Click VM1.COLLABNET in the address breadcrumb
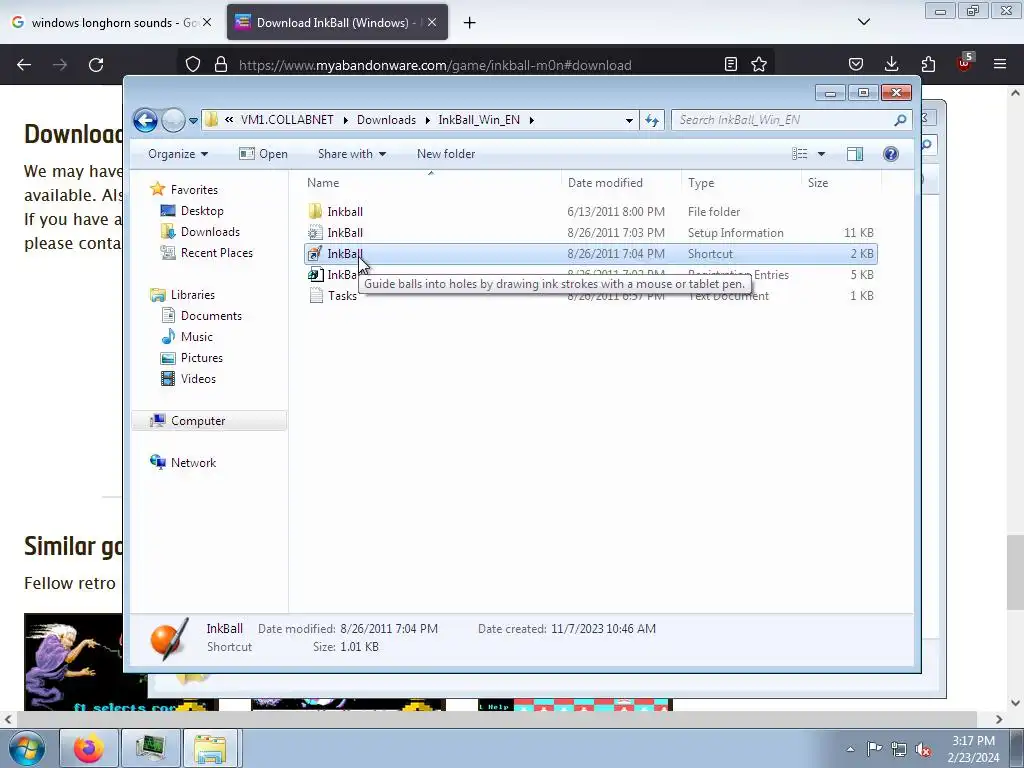This screenshot has width=1024, height=768. coord(287,120)
